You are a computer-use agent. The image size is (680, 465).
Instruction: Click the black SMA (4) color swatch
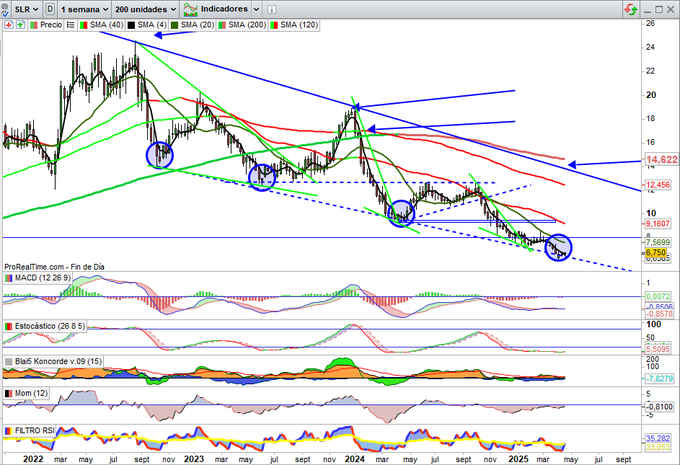[x=131, y=25]
